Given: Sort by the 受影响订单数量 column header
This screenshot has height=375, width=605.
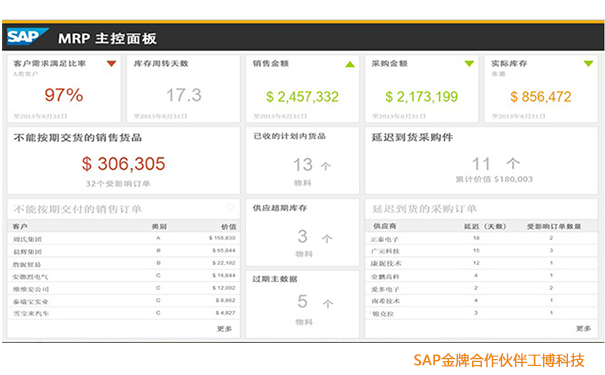Looking at the screenshot, I should 554,226.
